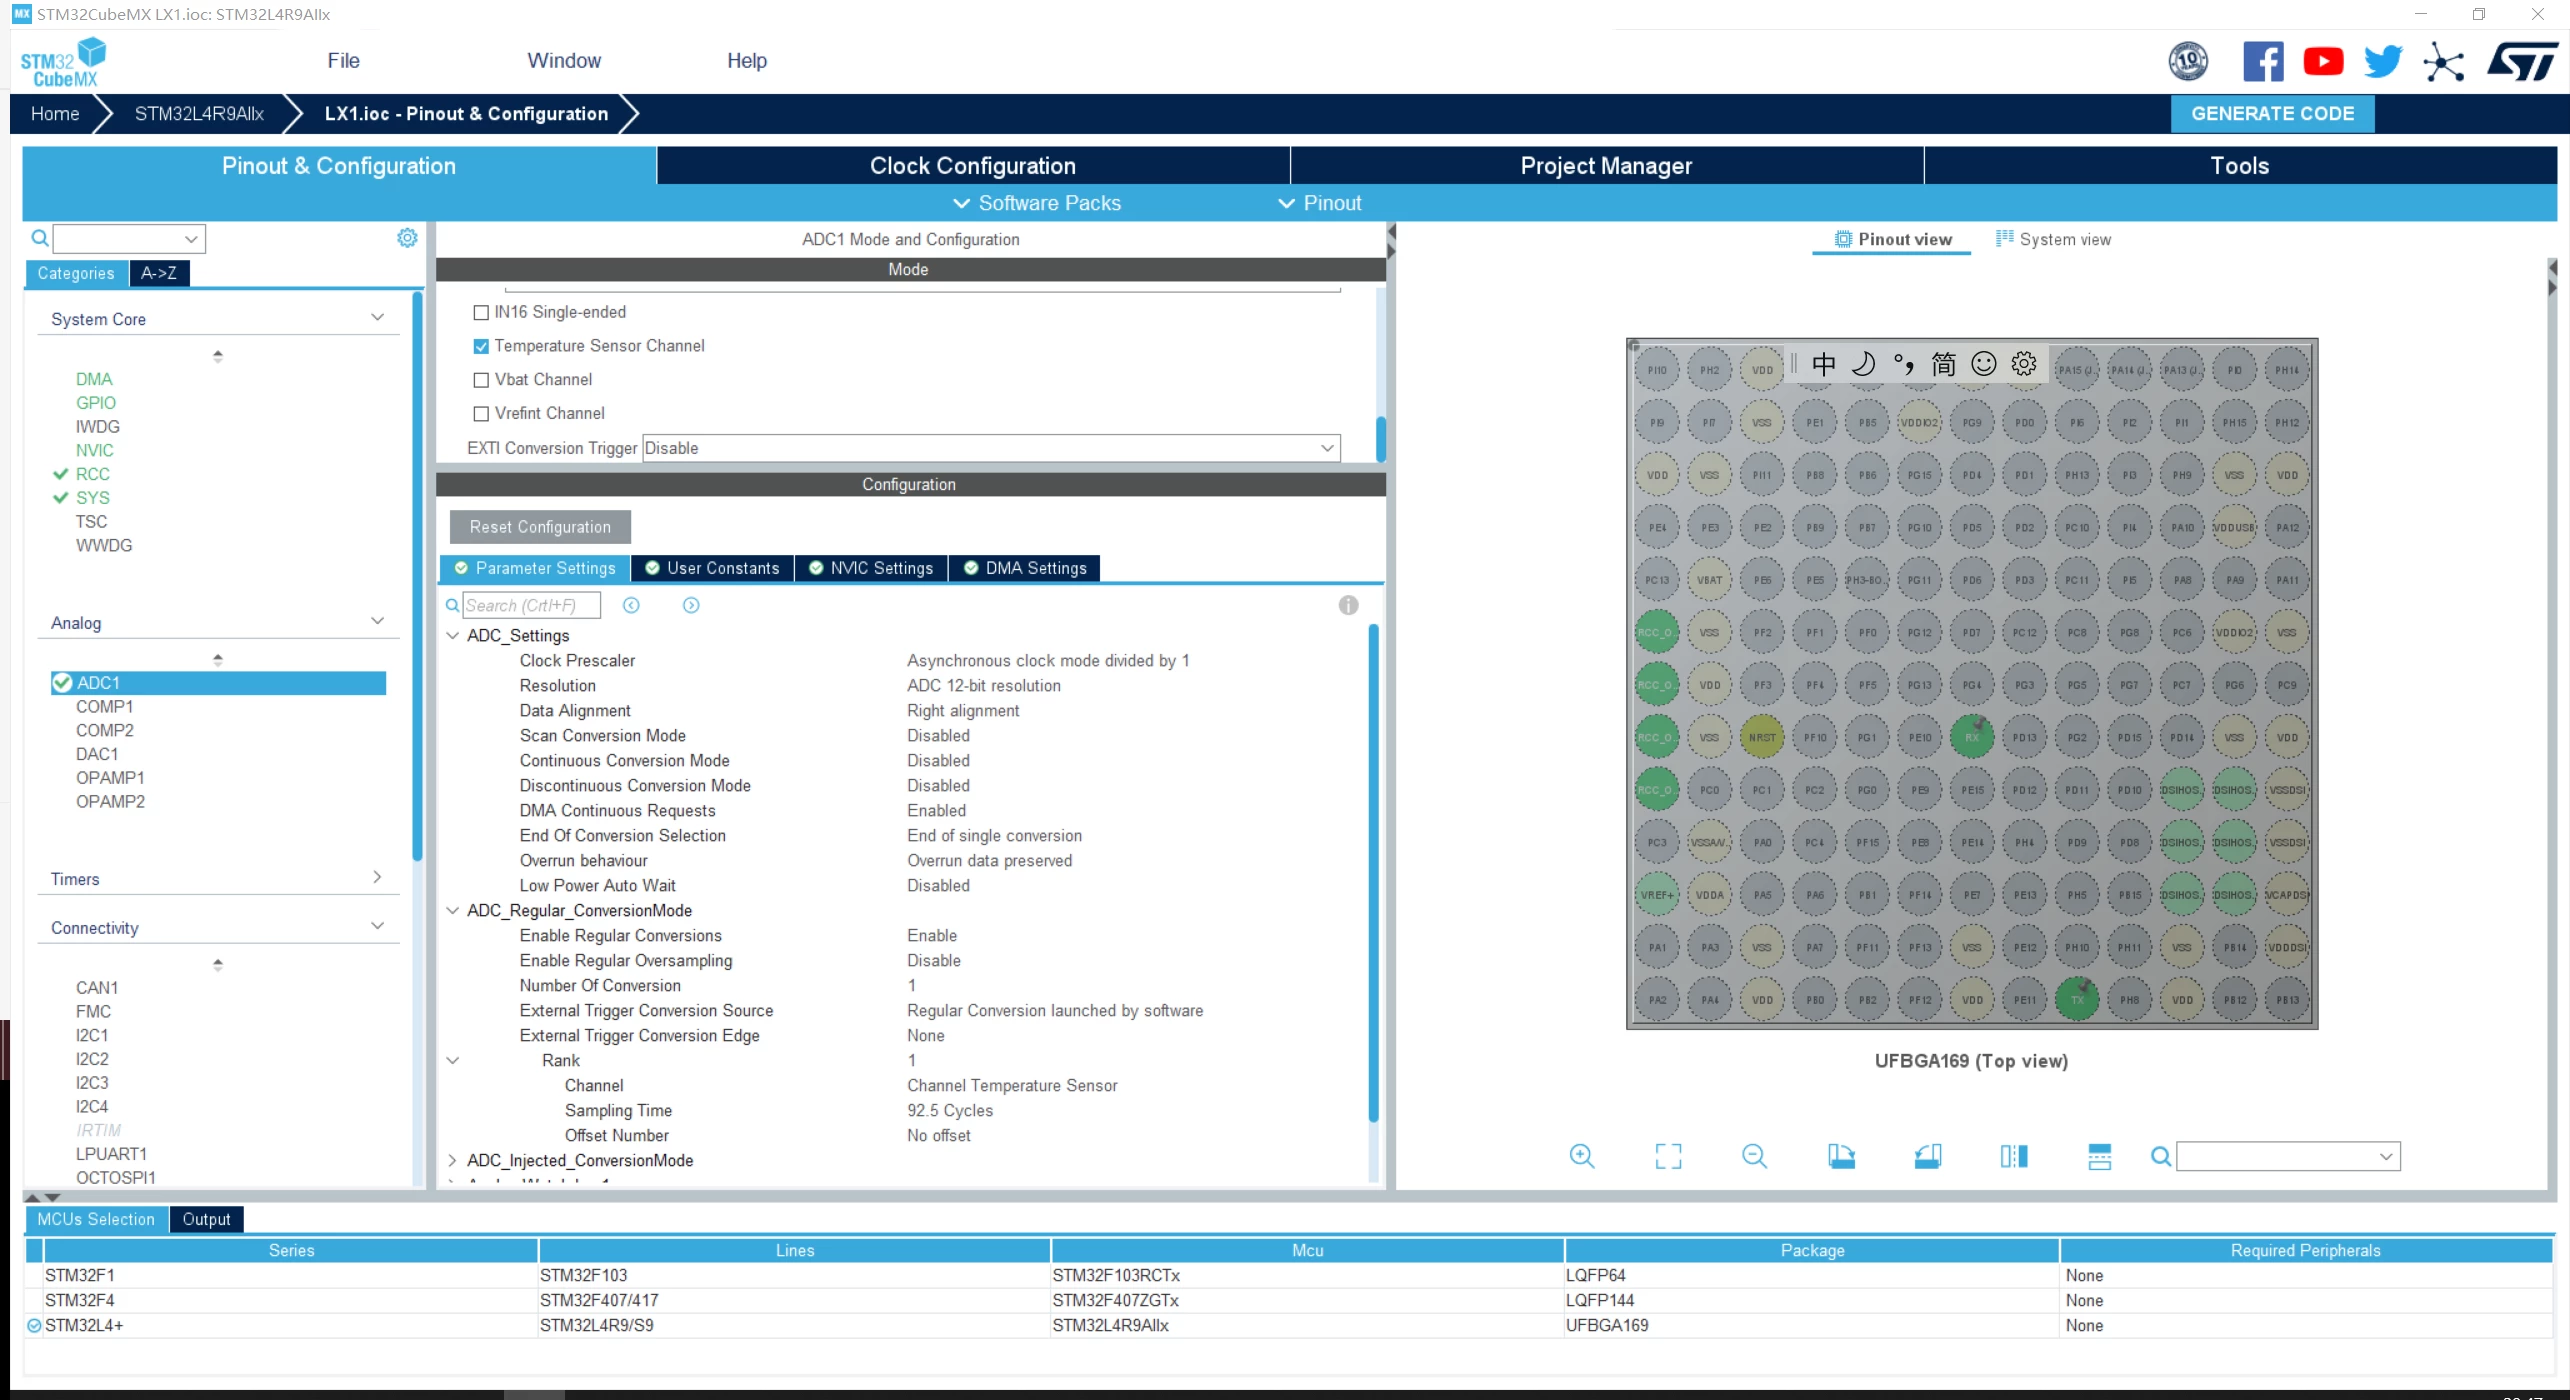Click the GENERATE CODE button
The image size is (2570, 1400).
pos(2272,114)
